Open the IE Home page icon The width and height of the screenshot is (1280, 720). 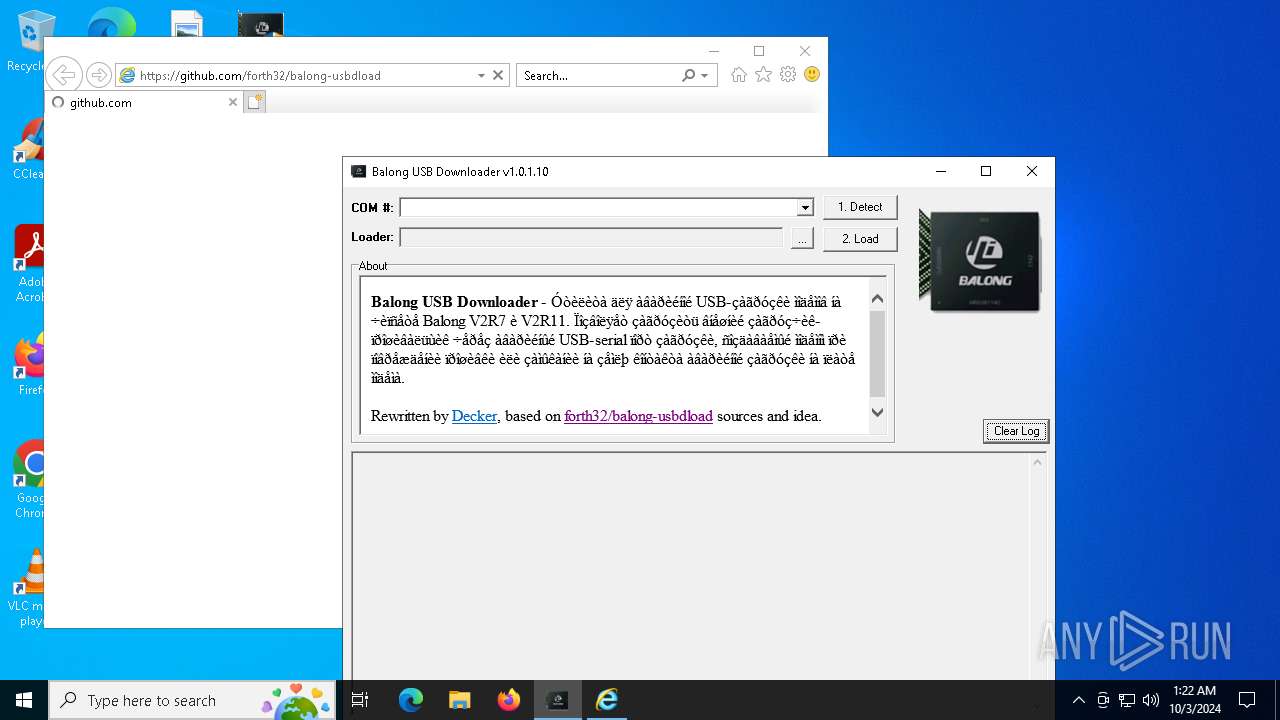(739, 75)
